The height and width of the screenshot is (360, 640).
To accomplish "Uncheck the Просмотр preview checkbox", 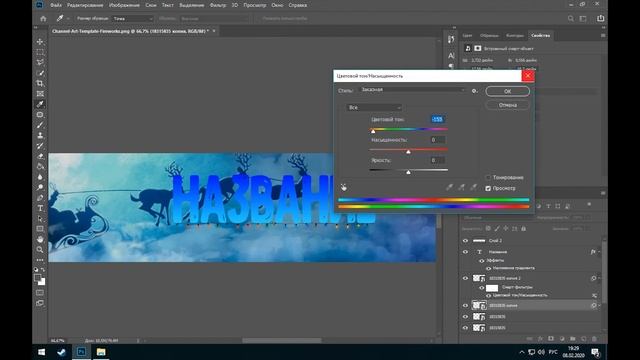I will tap(488, 188).
